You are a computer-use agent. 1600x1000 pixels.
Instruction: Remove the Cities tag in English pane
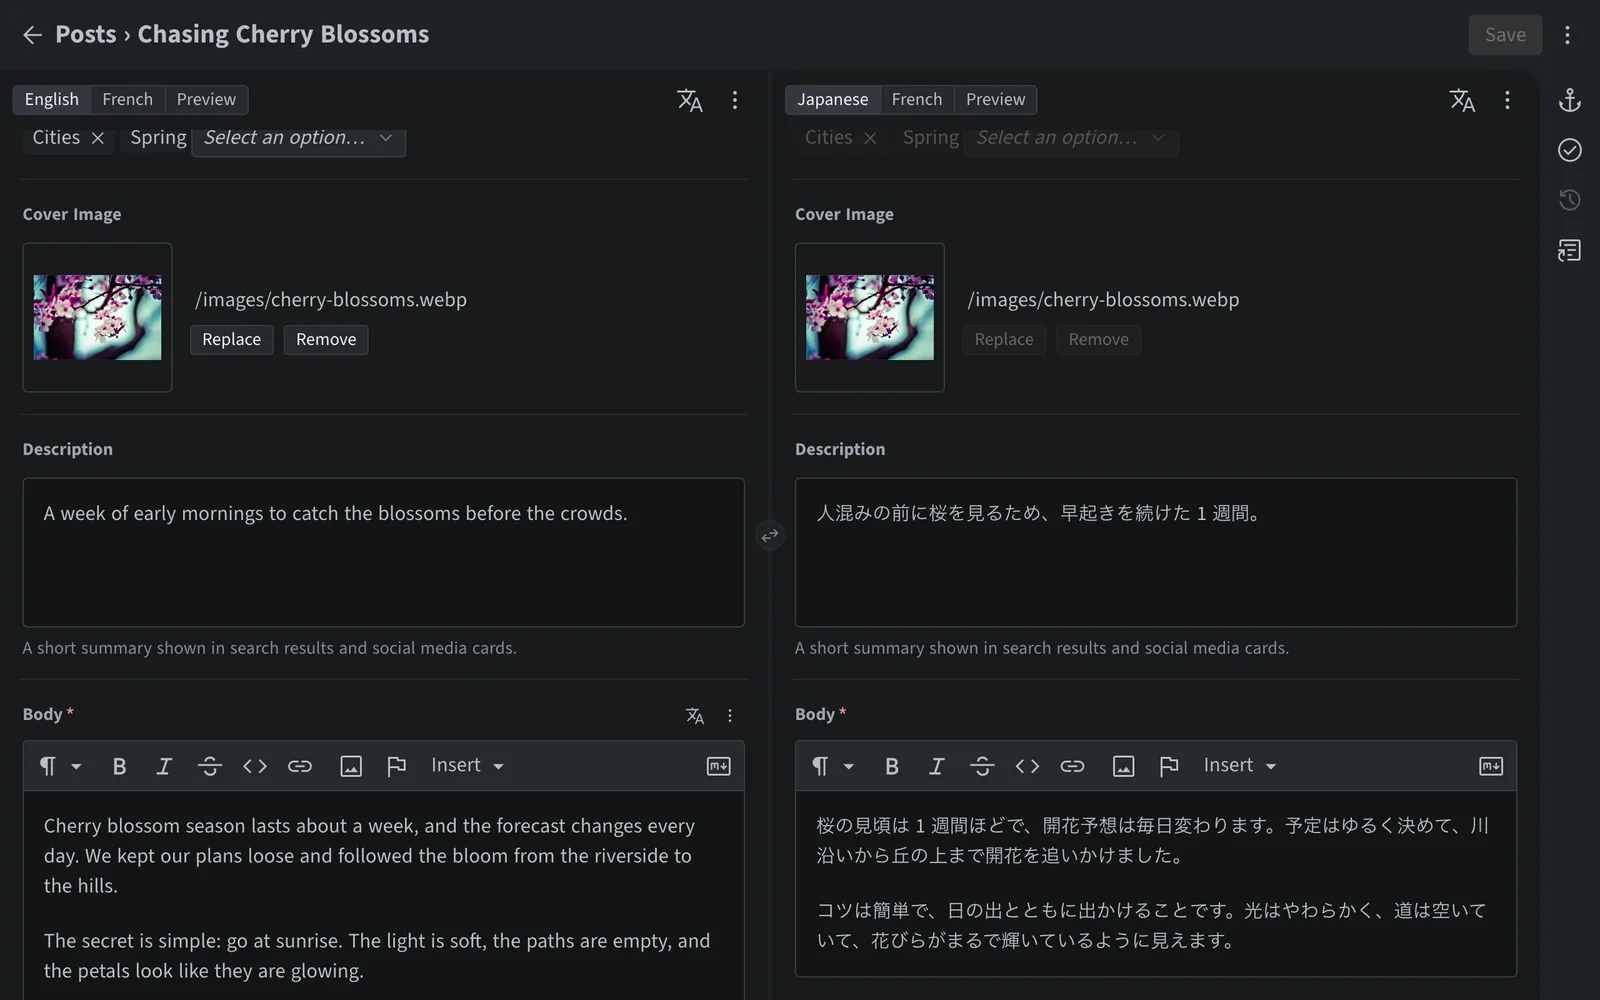97,138
